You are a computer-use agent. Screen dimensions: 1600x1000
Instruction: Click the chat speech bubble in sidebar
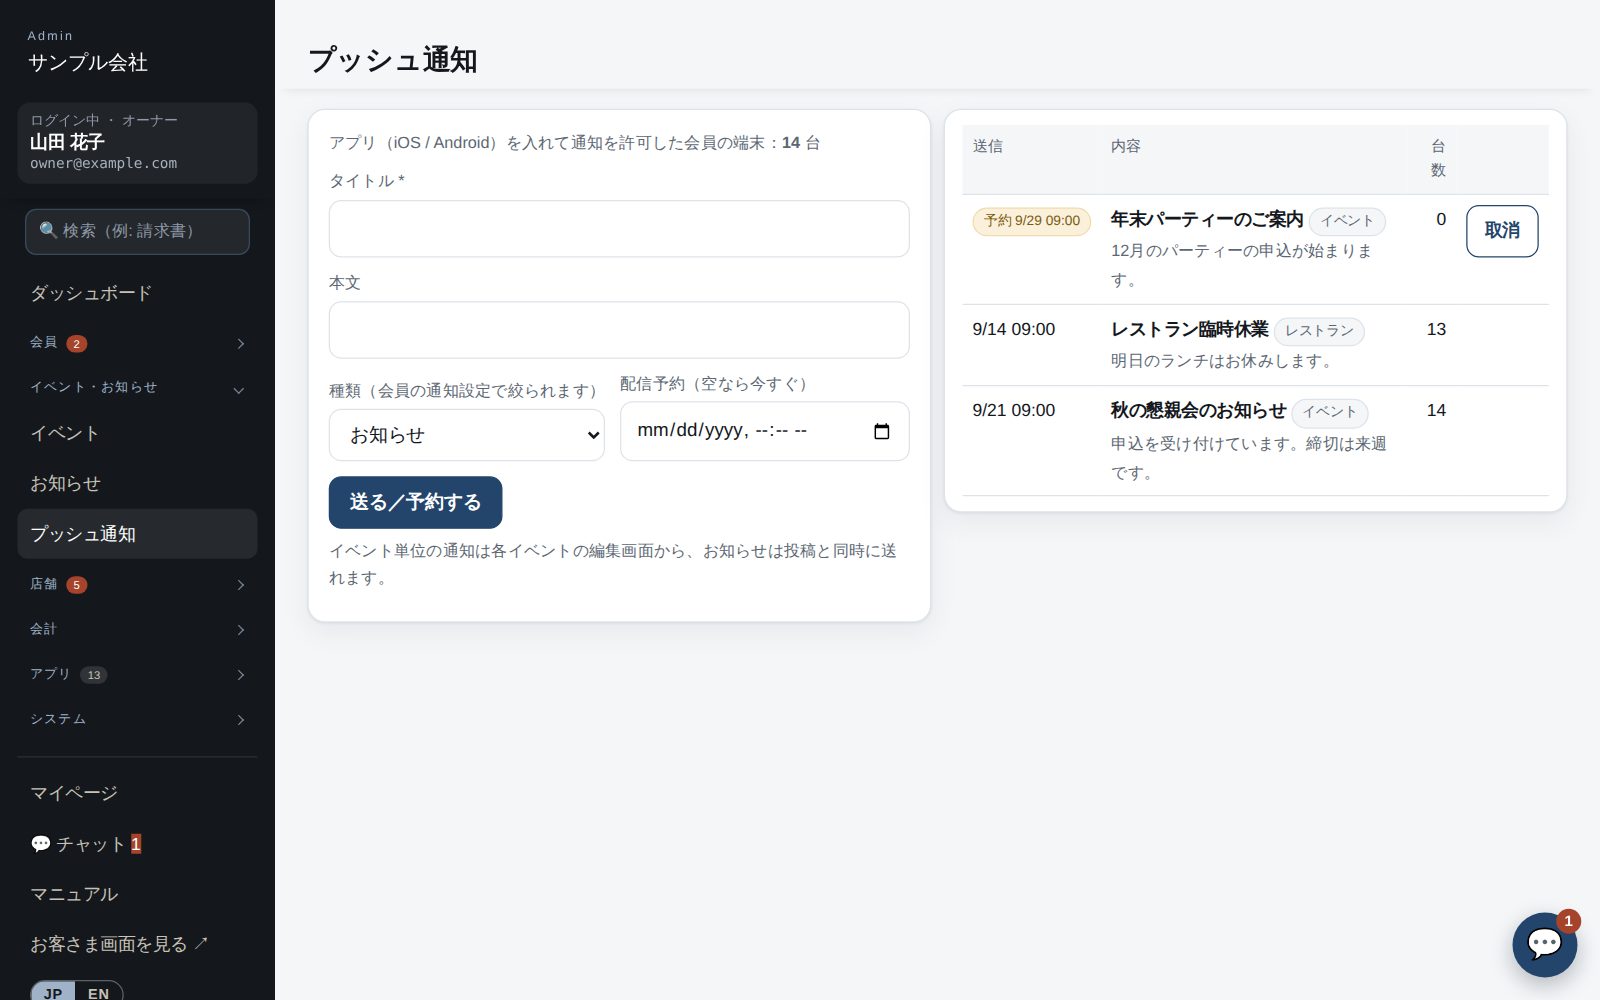(x=40, y=844)
